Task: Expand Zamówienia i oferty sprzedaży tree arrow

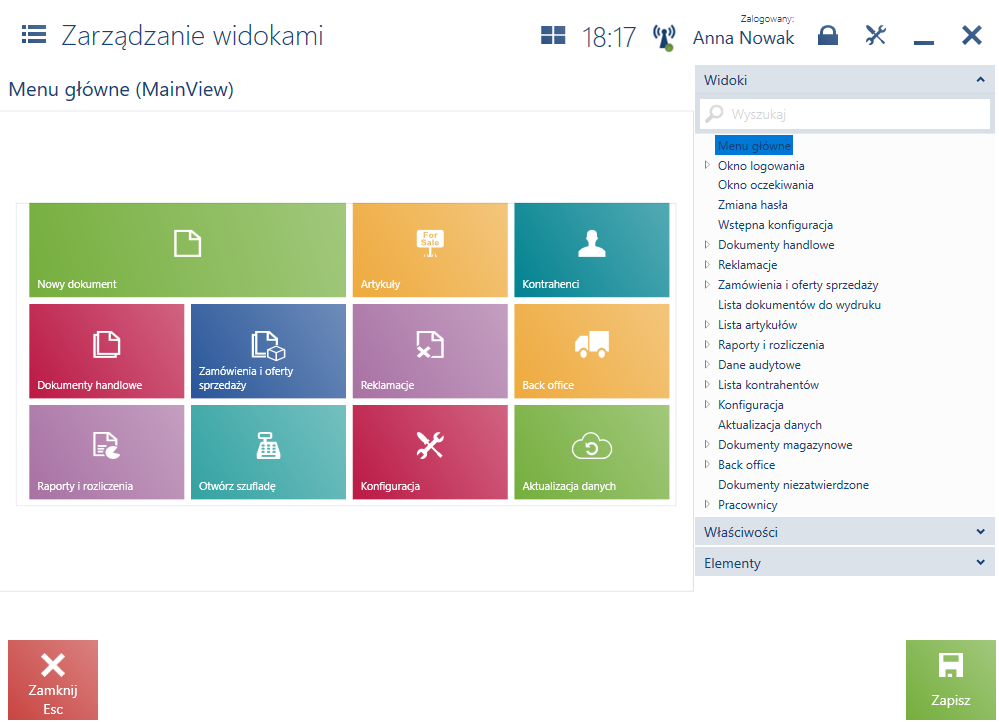Action: pyautogui.click(x=707, y=285)
